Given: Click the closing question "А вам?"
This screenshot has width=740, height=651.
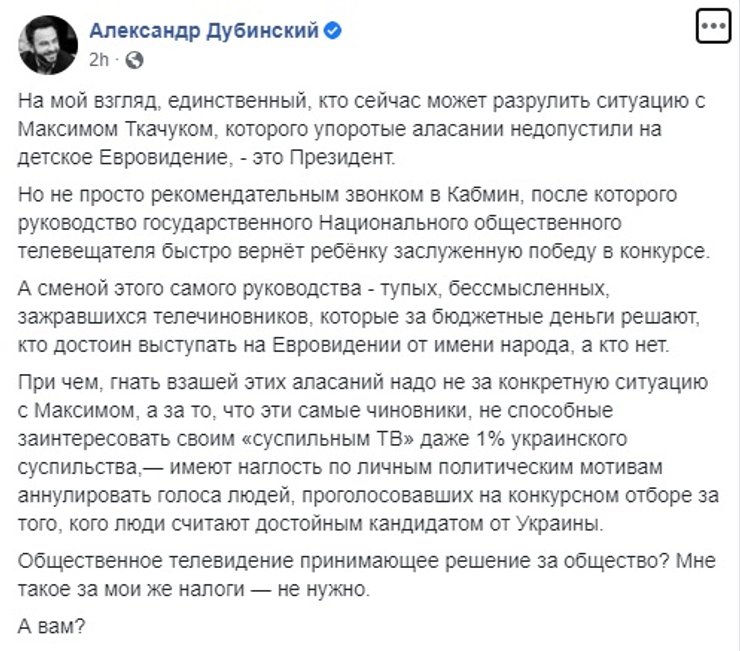Looking at the screenshot, I should (52, 629).
